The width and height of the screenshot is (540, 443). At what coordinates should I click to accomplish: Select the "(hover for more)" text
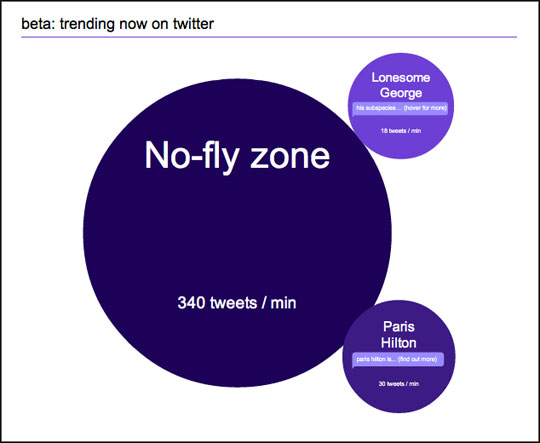[425, 108]
